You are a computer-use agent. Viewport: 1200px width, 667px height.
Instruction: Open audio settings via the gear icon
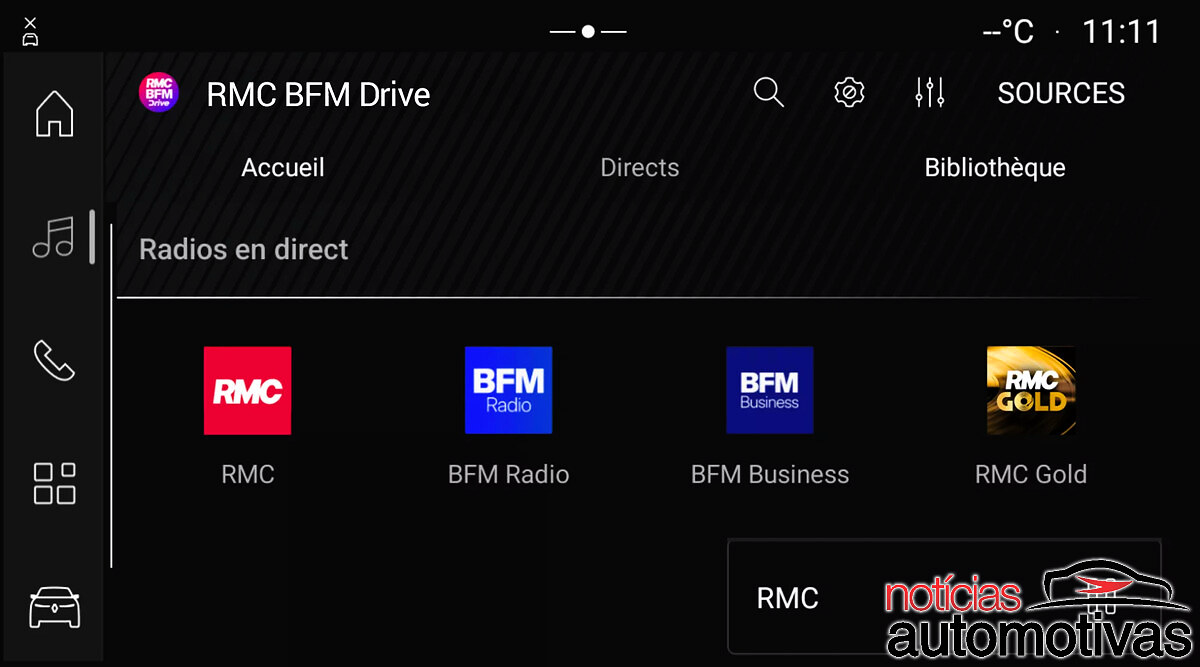(x=848, y=92)
